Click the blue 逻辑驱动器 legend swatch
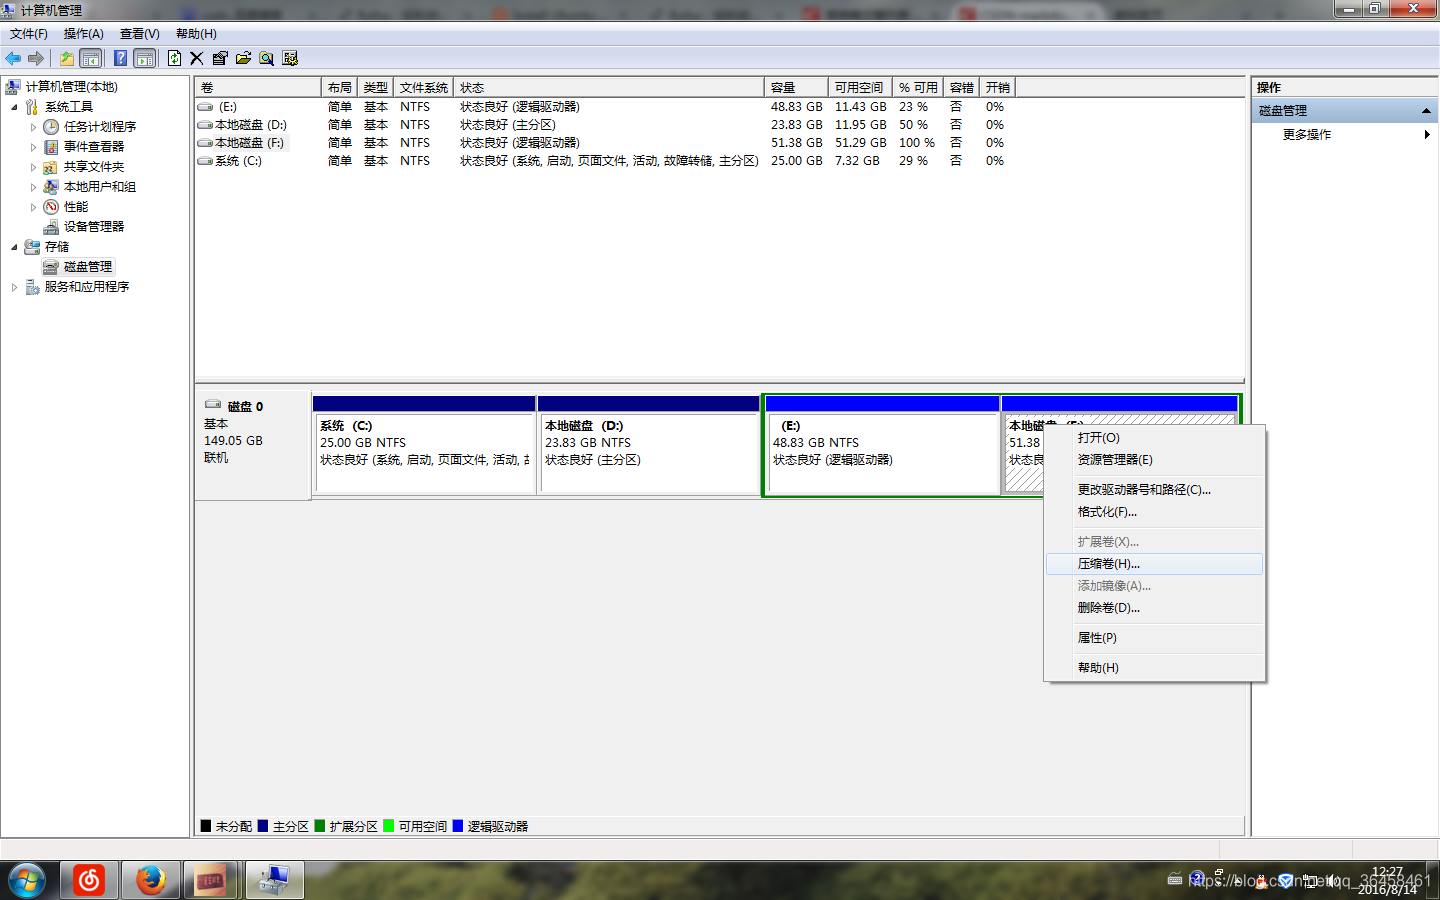This screenshot has height=900, width=1440. coord(458,826)
